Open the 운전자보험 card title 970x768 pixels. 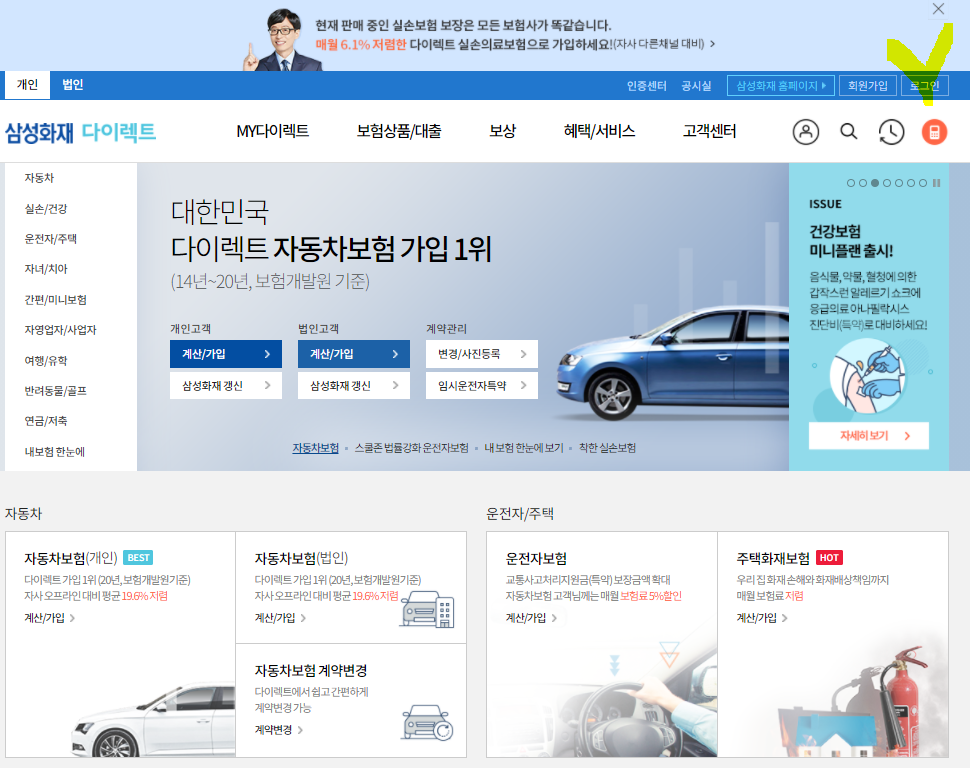[536, 558]
